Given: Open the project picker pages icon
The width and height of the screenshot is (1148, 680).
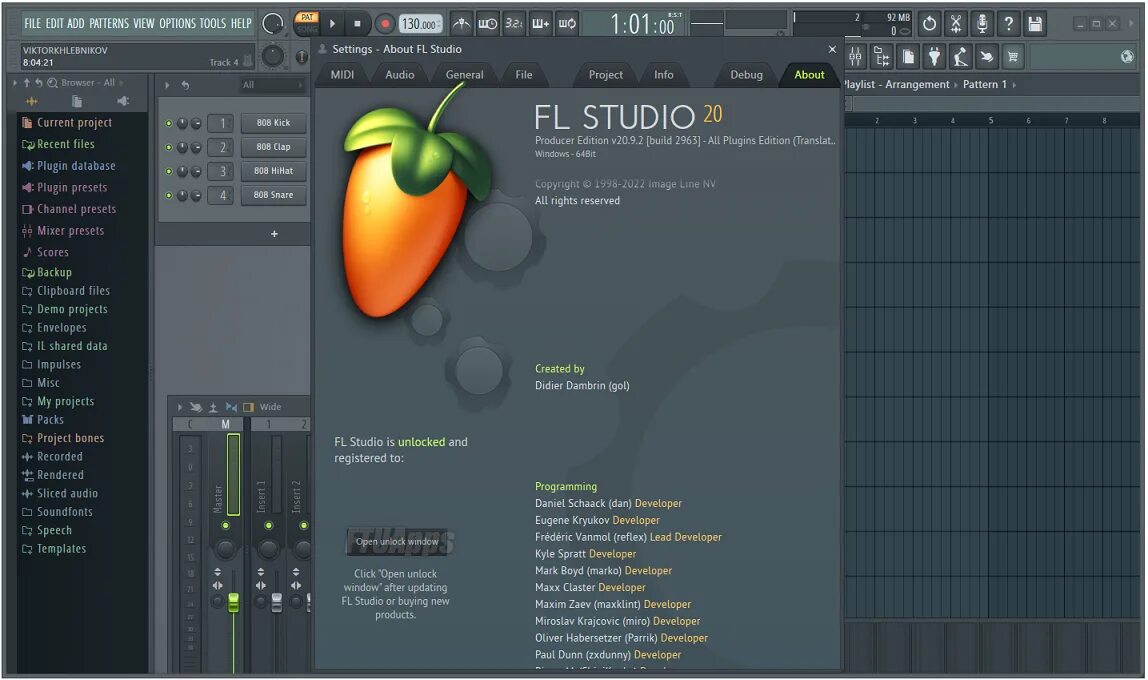Looking at the screenshot, I should (x=908, y=56).
